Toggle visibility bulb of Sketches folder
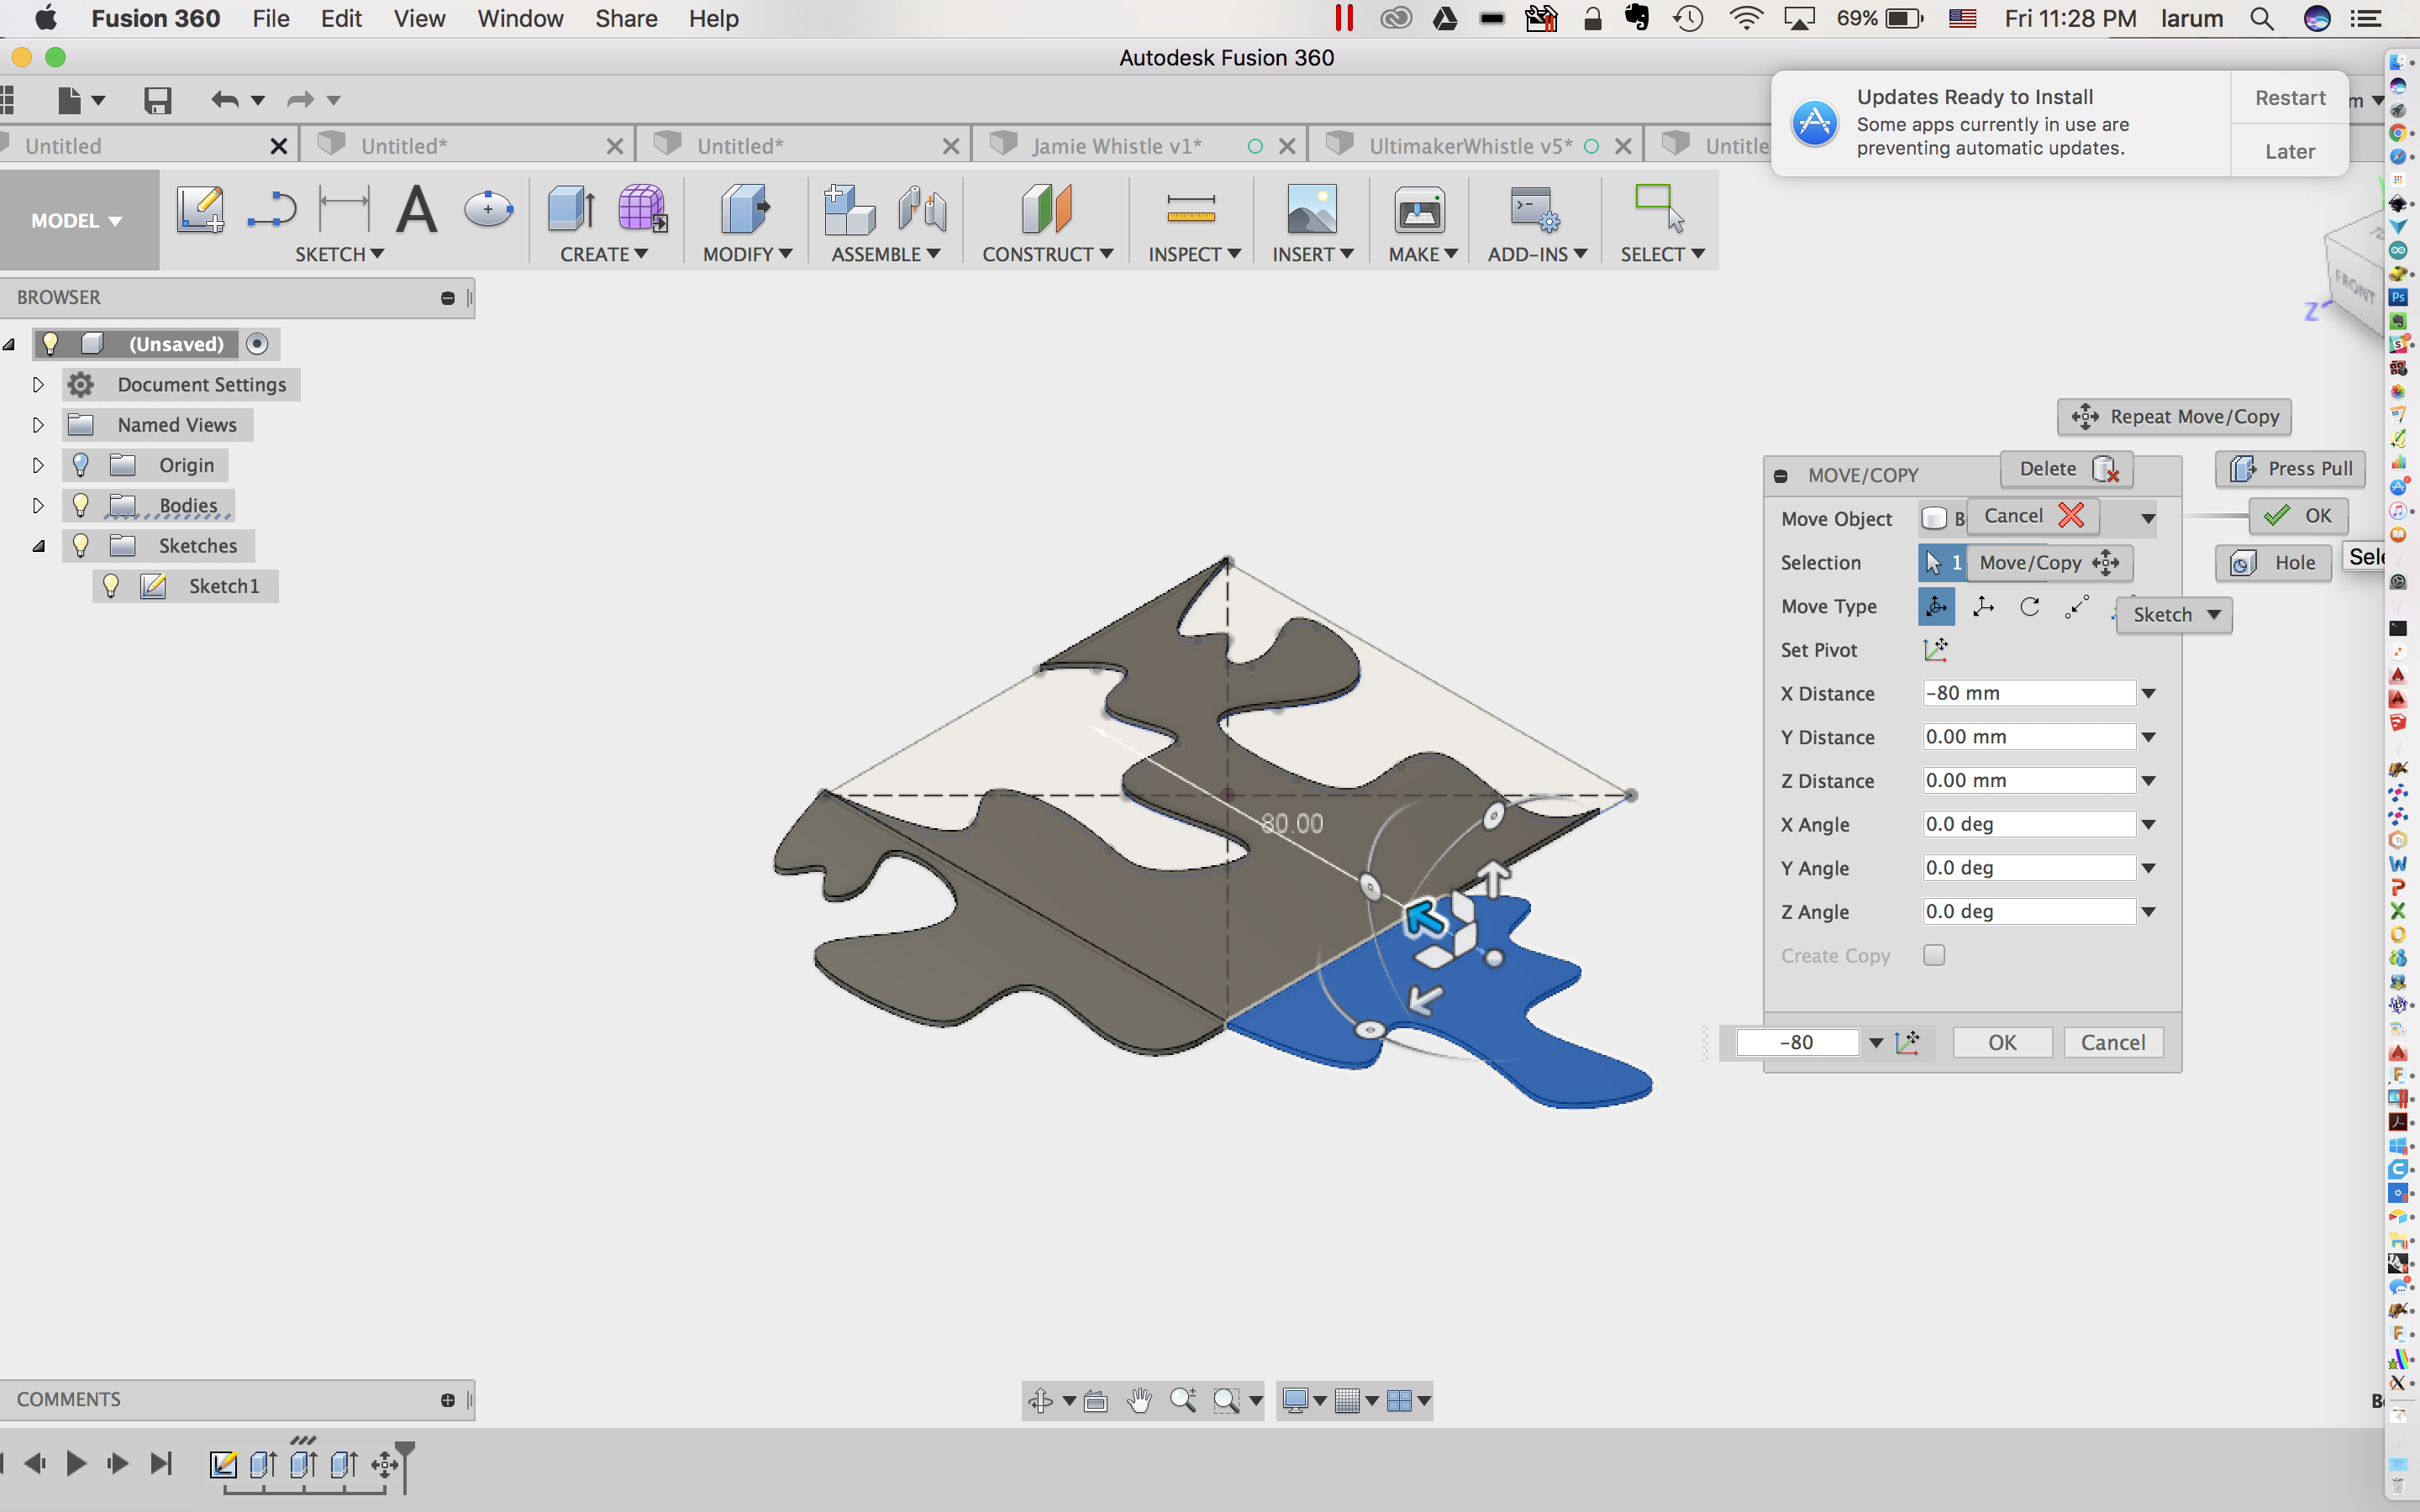 pos(81,545)
